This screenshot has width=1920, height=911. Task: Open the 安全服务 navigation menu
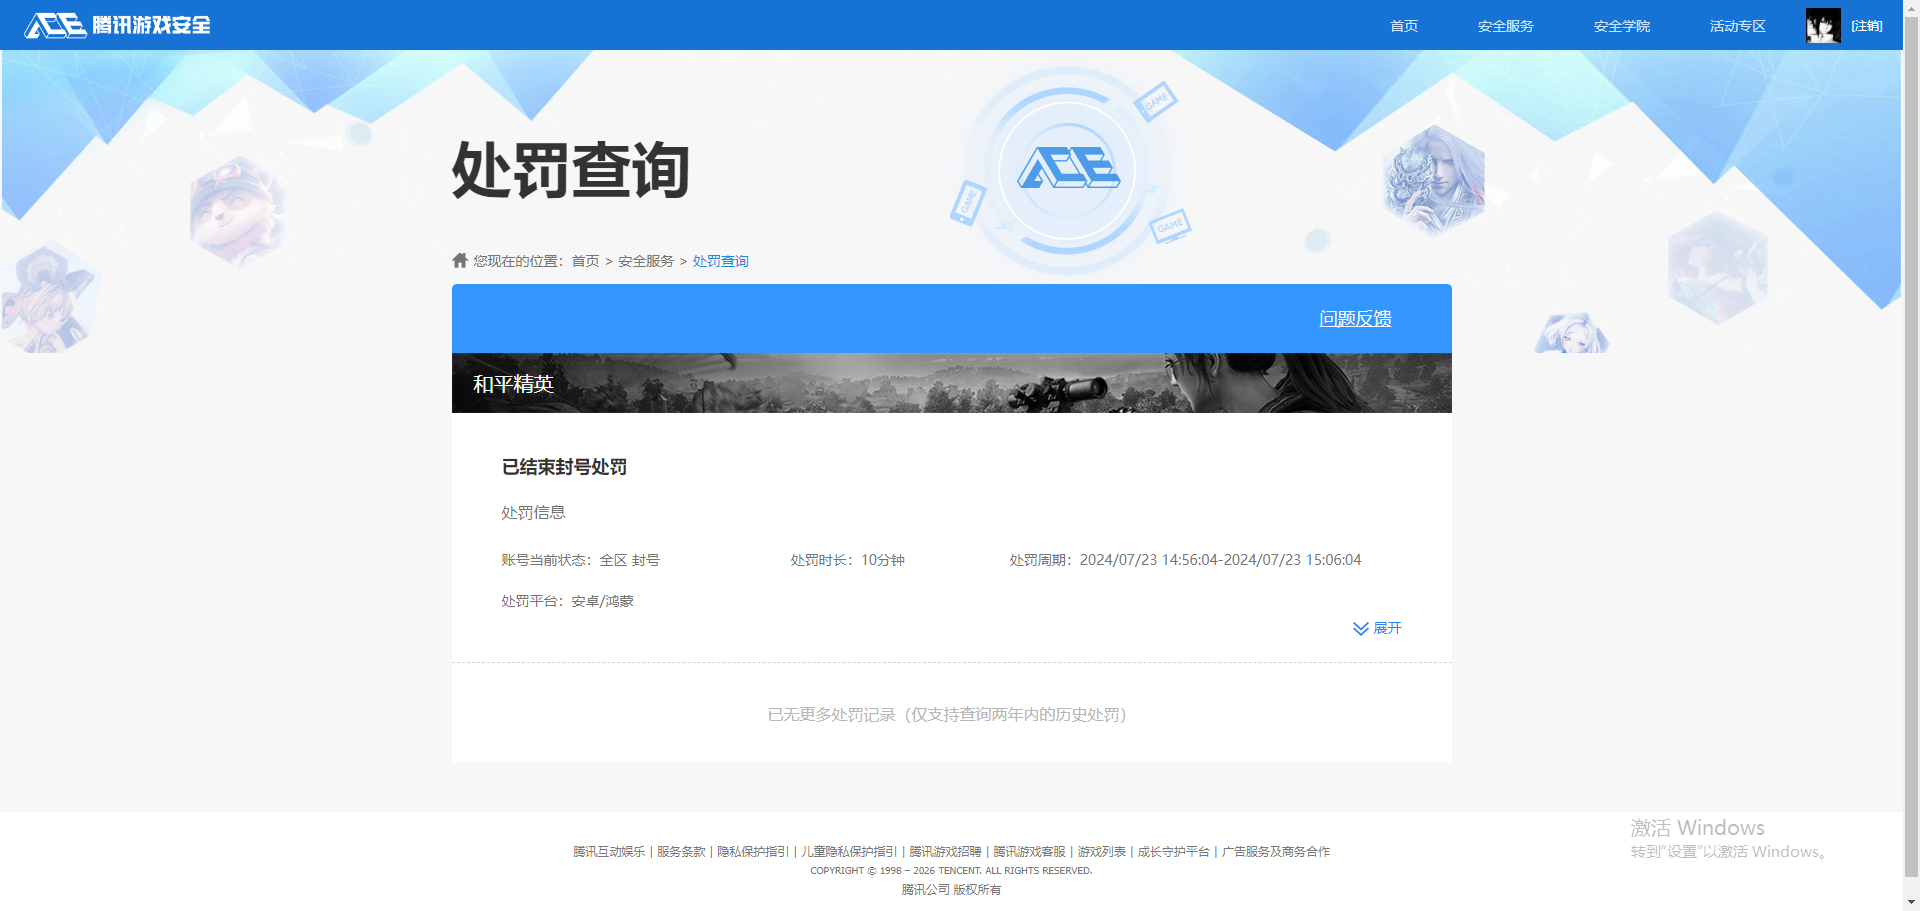pyautogui.click(x=1504, y=25)
